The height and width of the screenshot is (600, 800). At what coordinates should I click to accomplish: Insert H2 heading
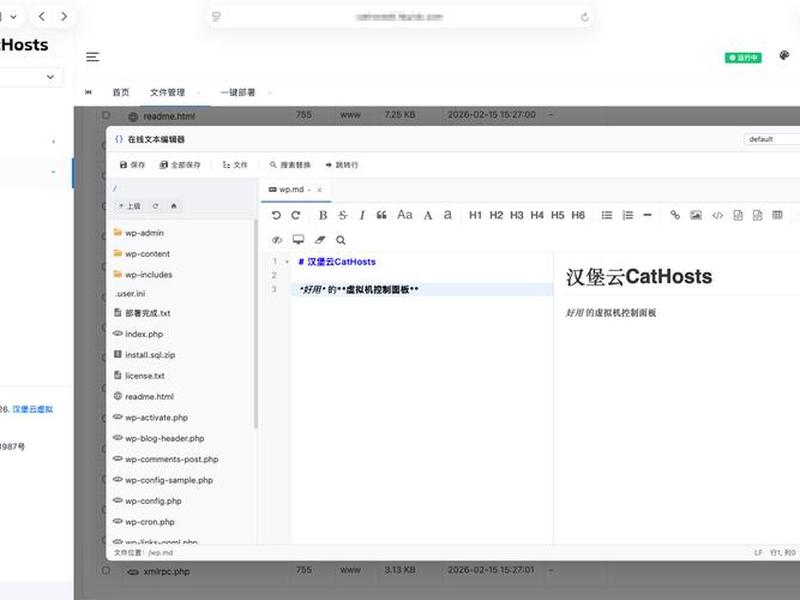(x=496, y=215)
